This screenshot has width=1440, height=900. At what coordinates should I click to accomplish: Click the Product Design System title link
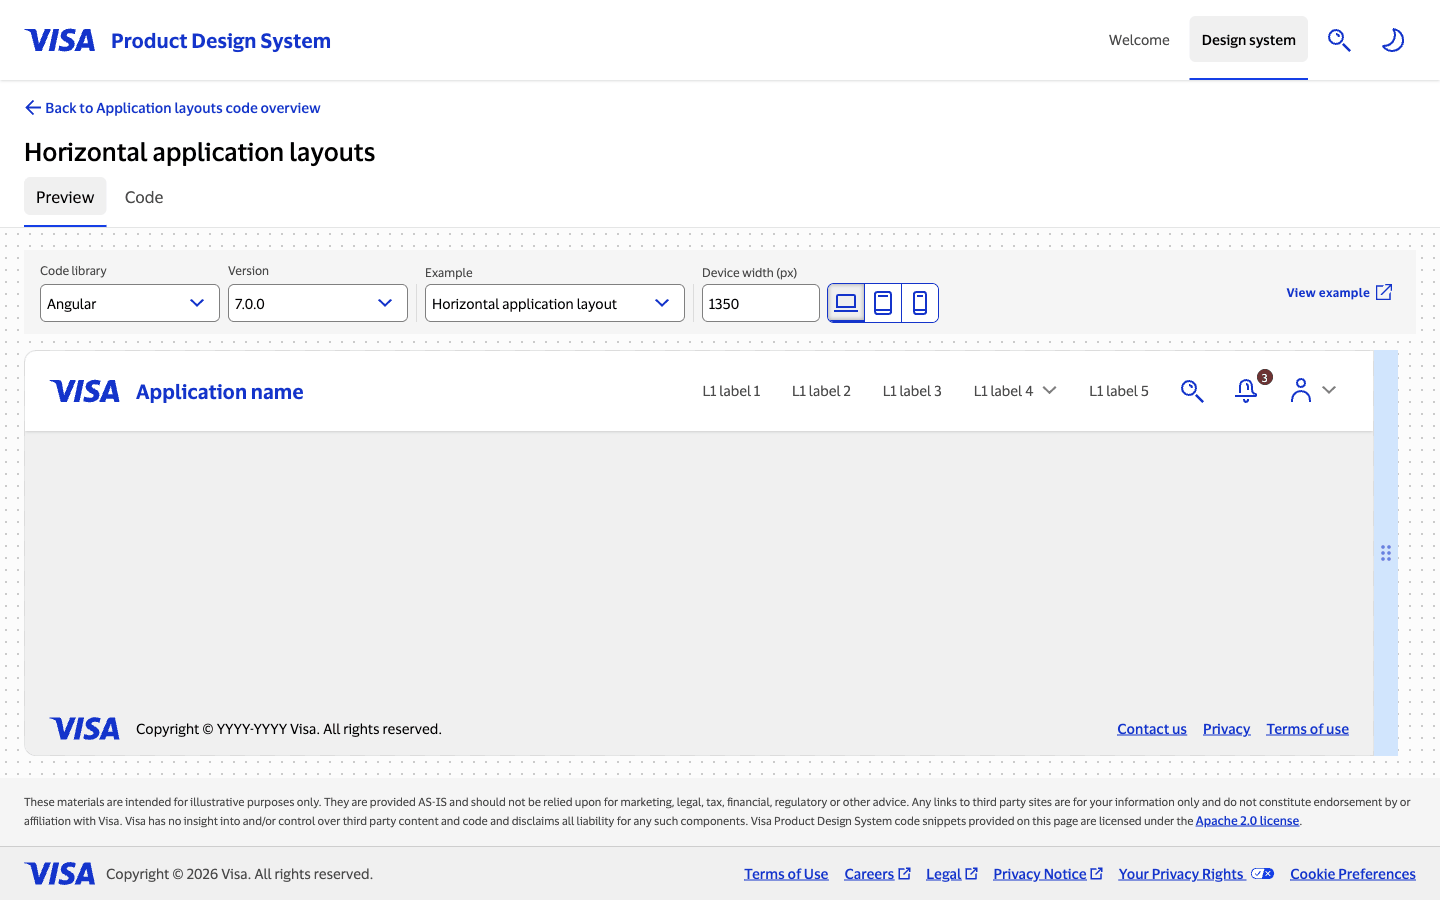[221, 41]
